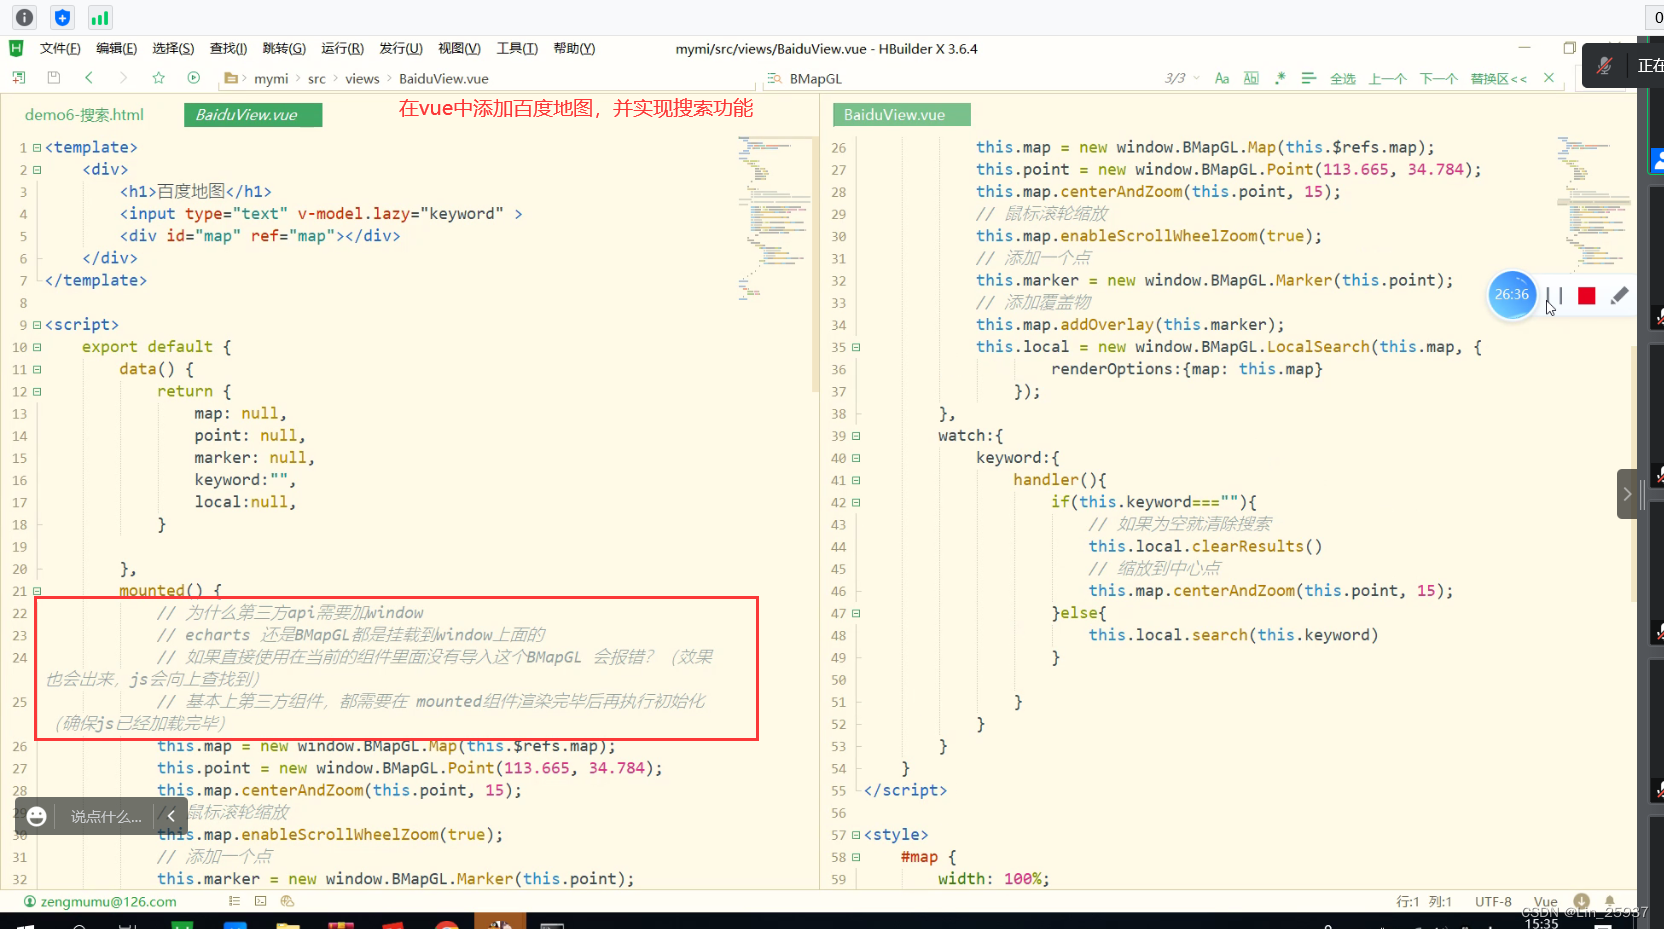1664x929 pixels.
Task: Toggle whole word match in search
Action: click(1251, 78)
